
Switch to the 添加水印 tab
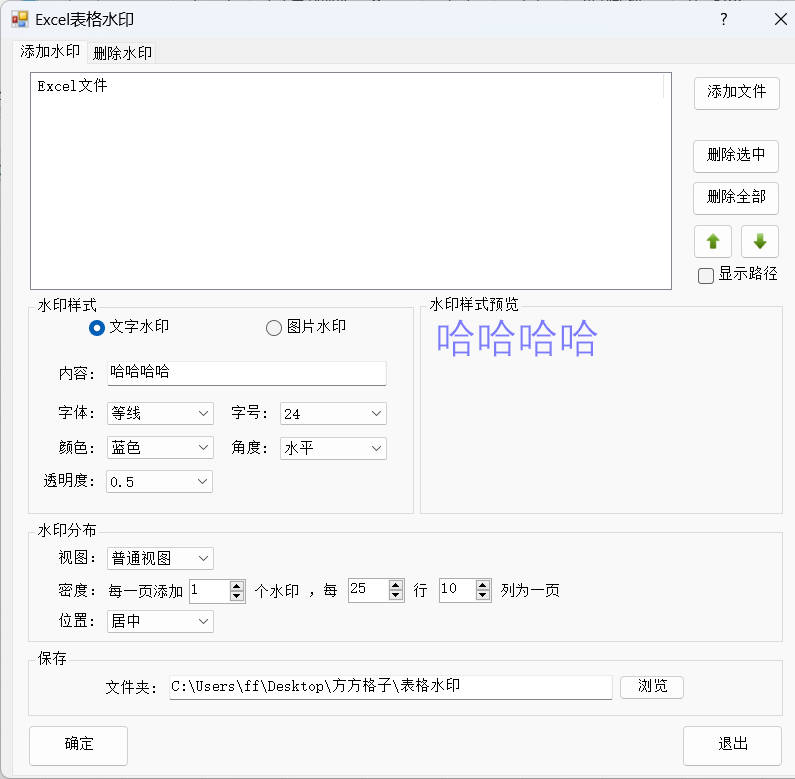pos(50,52)
